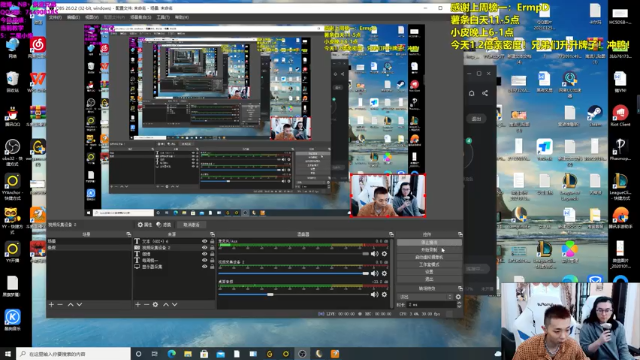Click 停止推流 button in controls
The height and width of the screenshot is (360, 640).
[429, 242]
